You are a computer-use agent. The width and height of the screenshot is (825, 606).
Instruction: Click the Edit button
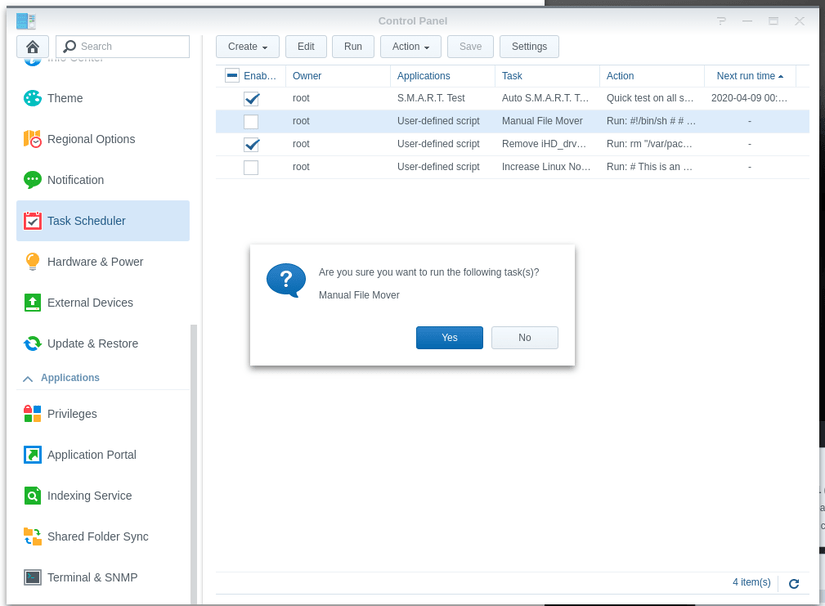tap(306, 46)
